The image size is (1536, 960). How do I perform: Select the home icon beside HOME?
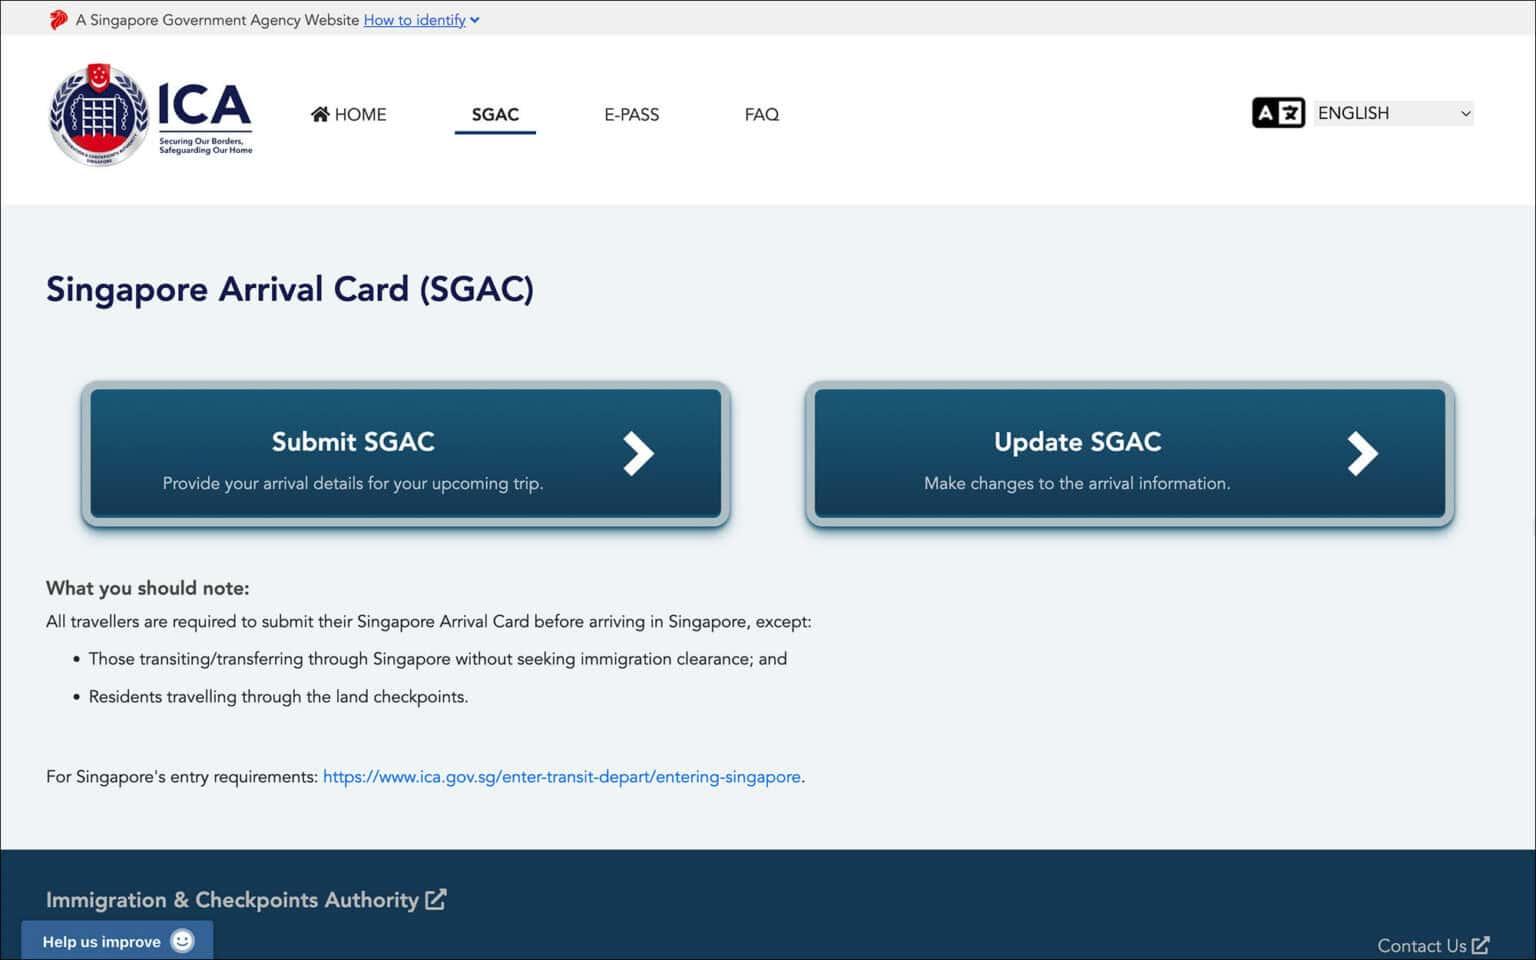(318, 114)
